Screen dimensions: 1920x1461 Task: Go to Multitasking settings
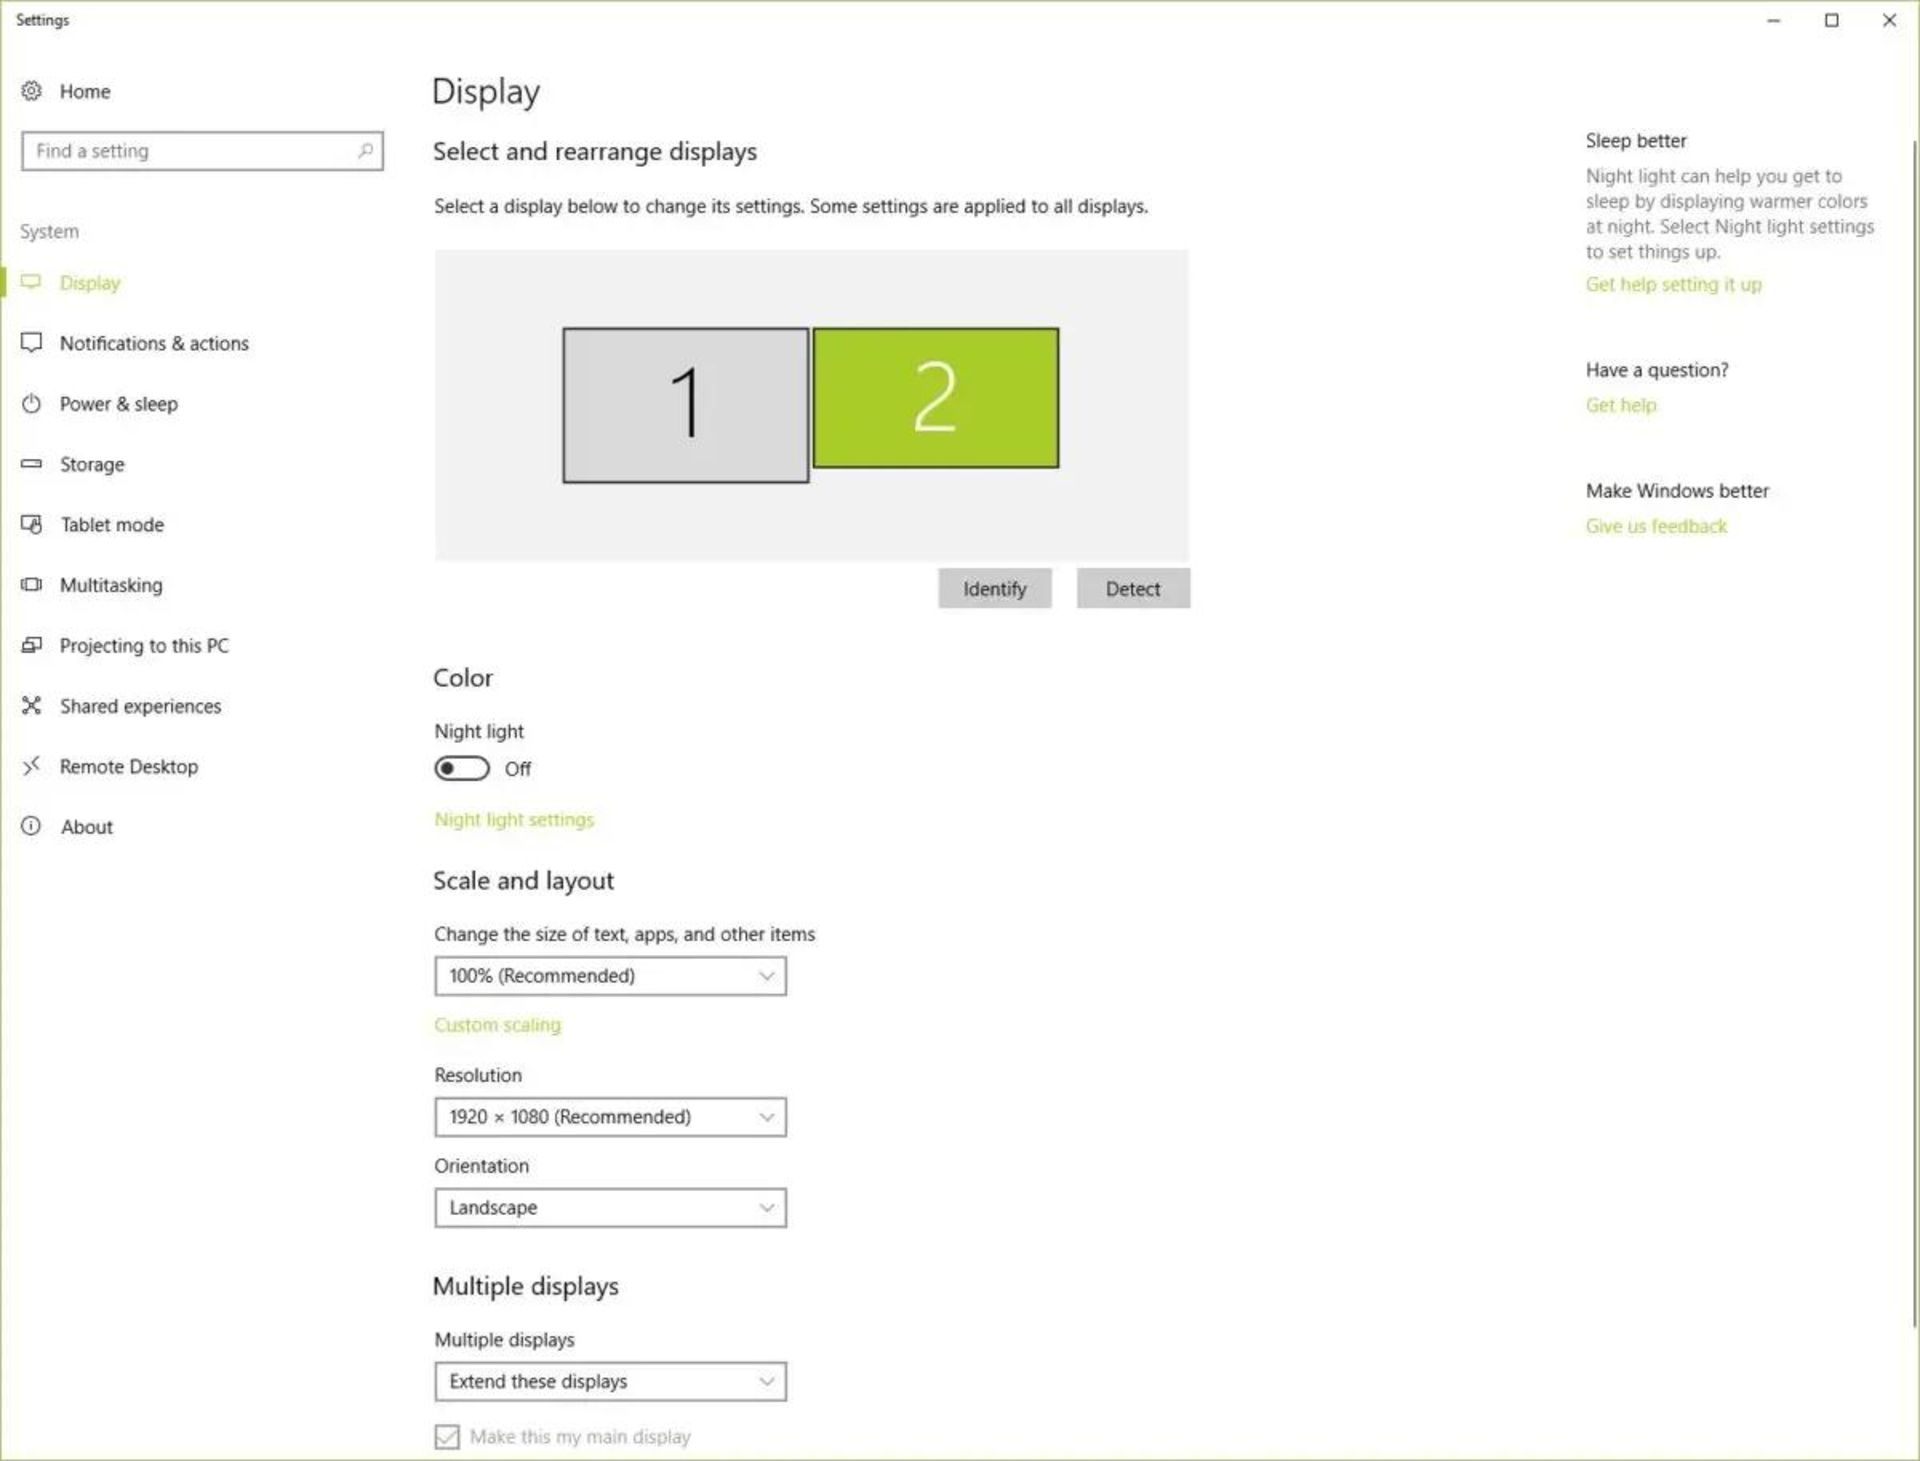pos(110,585)
